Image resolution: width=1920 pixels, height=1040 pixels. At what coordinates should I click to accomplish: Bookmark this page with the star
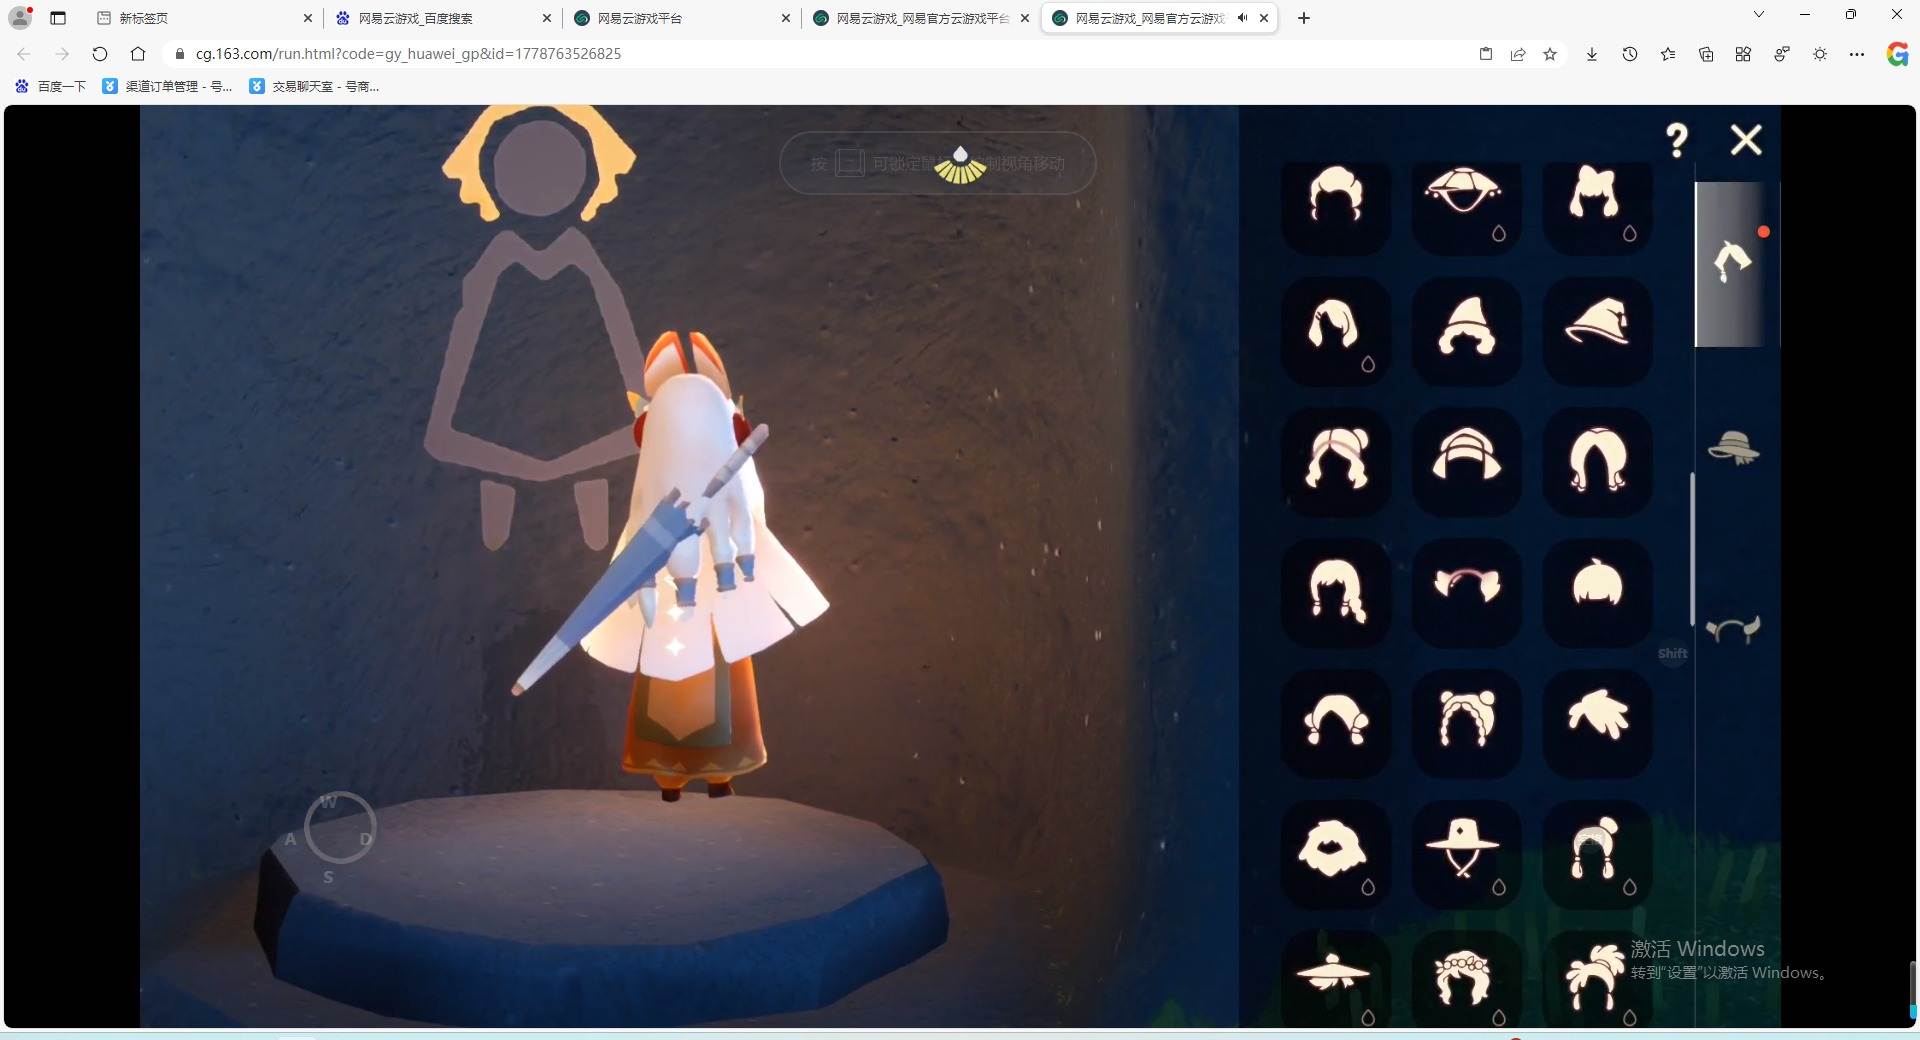point(1550,54)
